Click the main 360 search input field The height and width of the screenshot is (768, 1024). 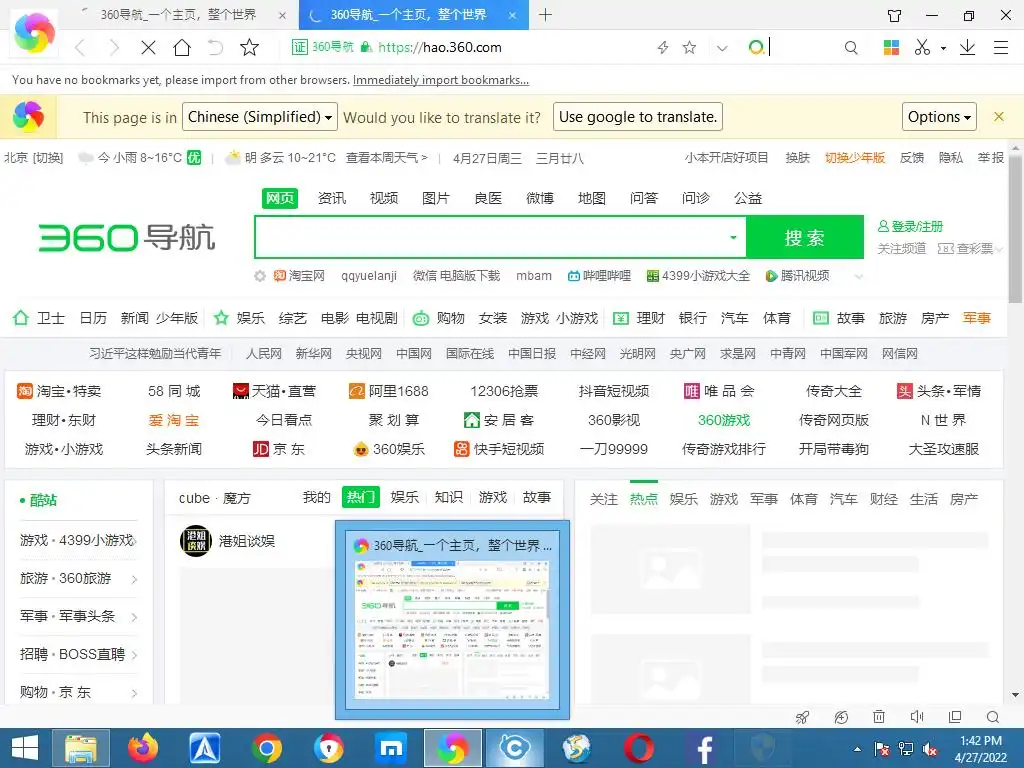(x=491, y=237)
